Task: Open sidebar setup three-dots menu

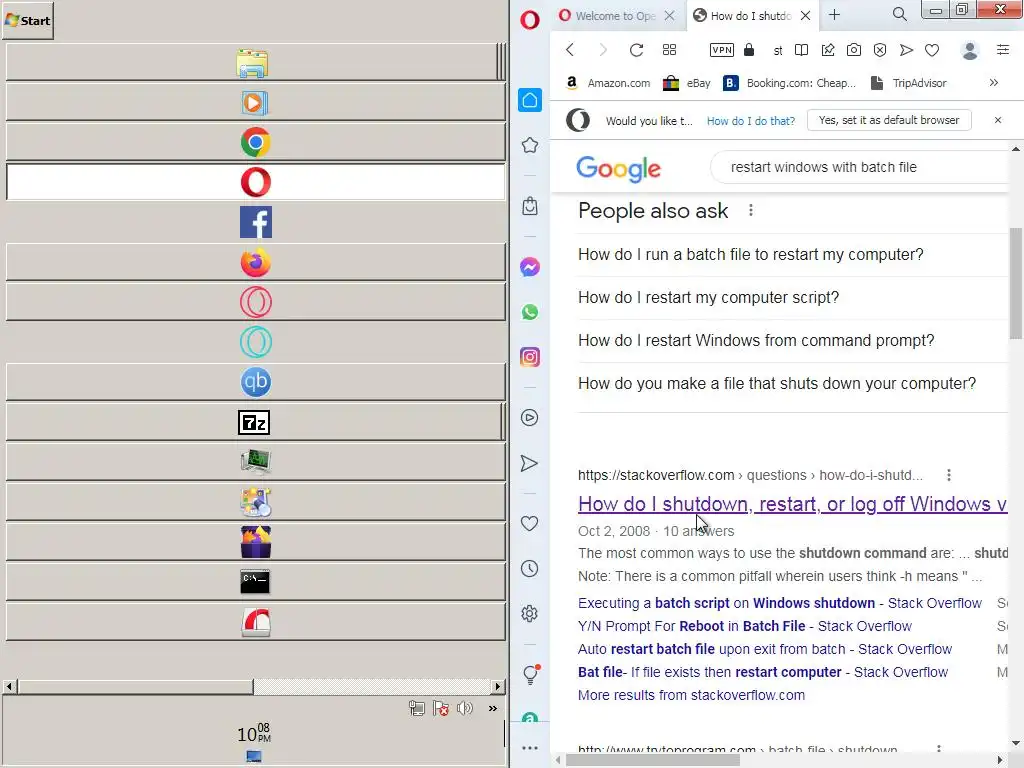Action: [x=530, y=748]
